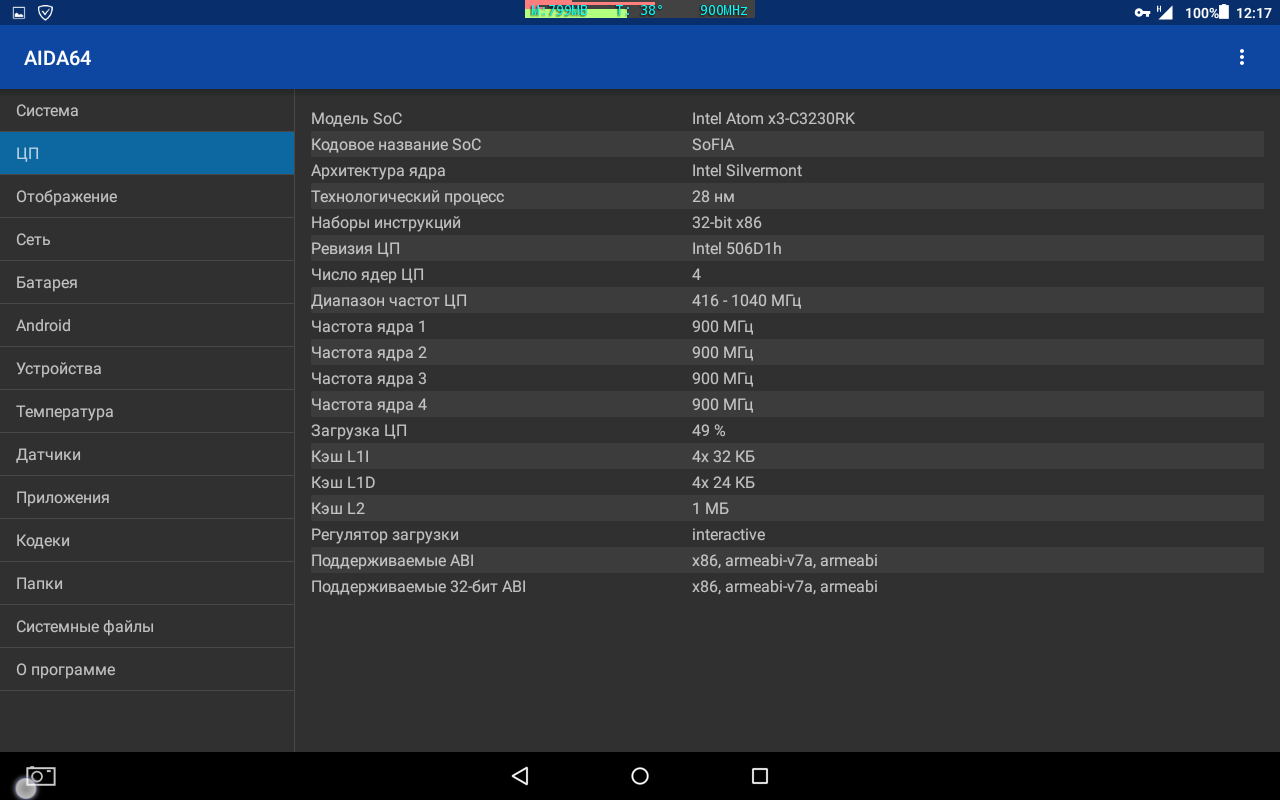Select the Частота ядра 1 label
Viewport: 1280px width, 800px height.
[368, 327]
